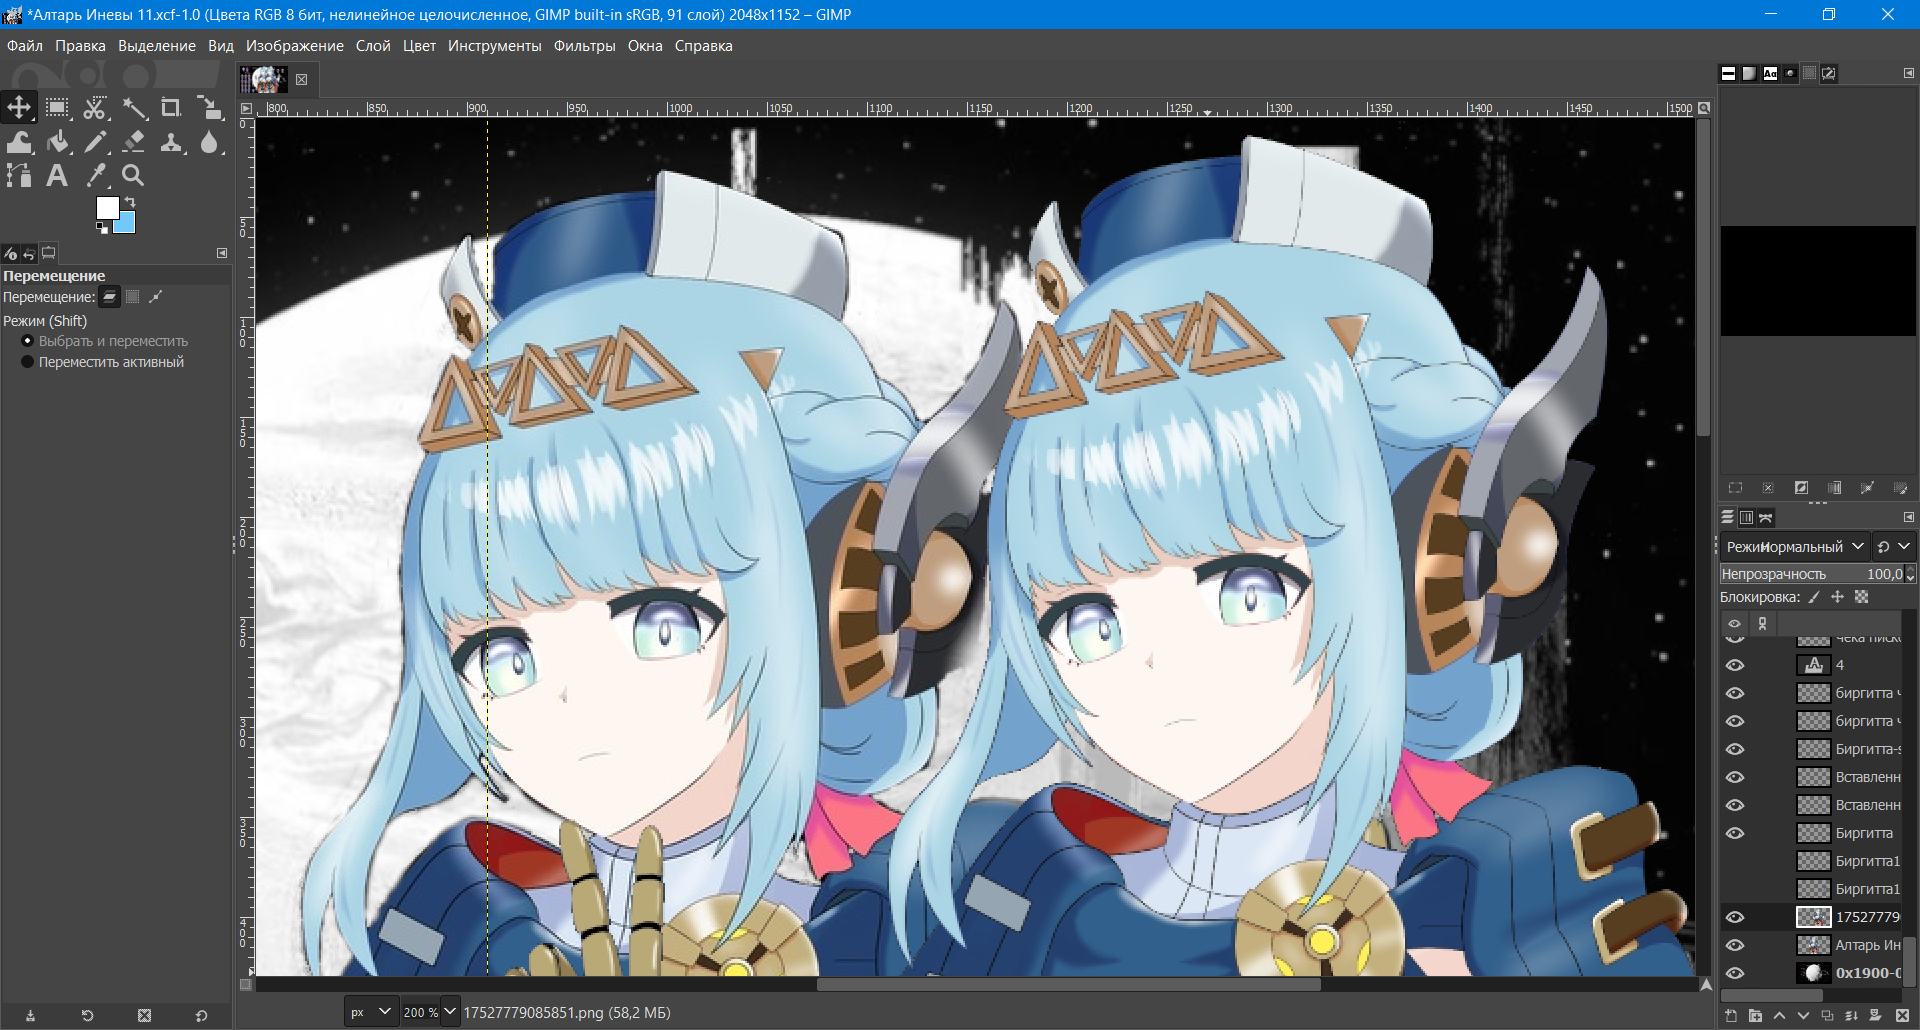
Task: Swap foreground and background colors
Action: point(130,201)
